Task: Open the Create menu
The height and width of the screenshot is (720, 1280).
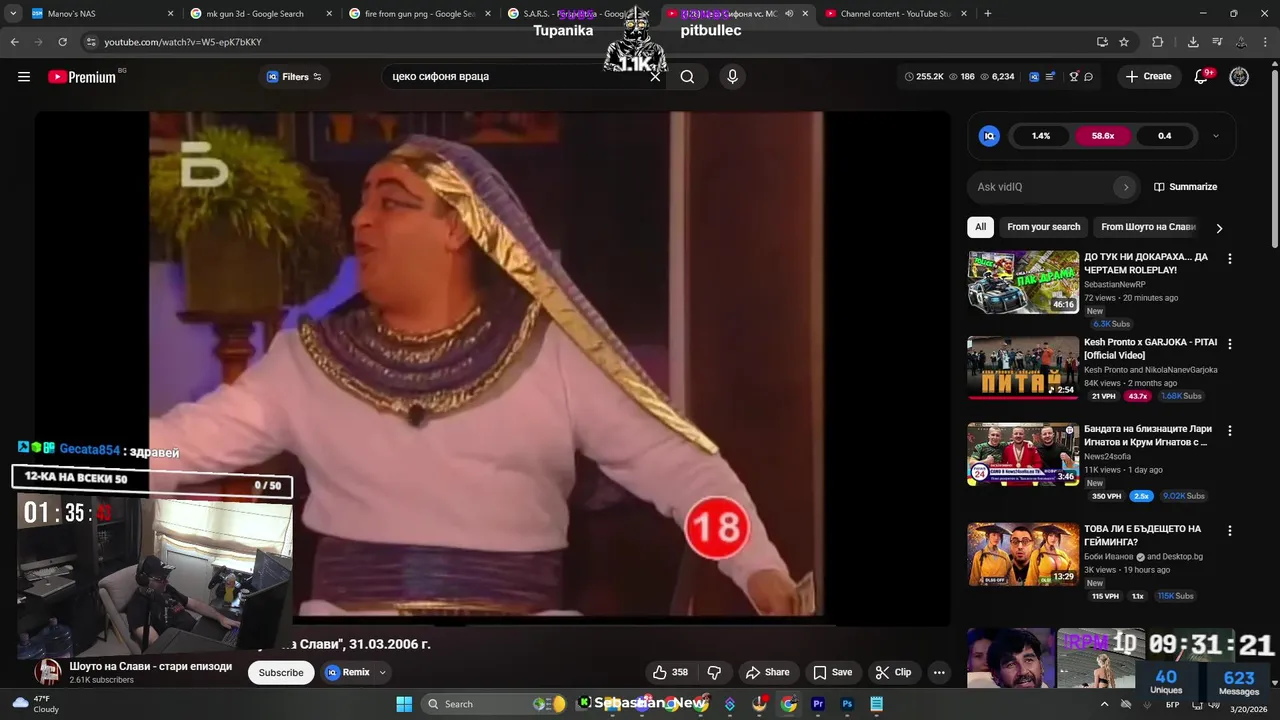Action: pyautogui.click(x=1148, y=77)
